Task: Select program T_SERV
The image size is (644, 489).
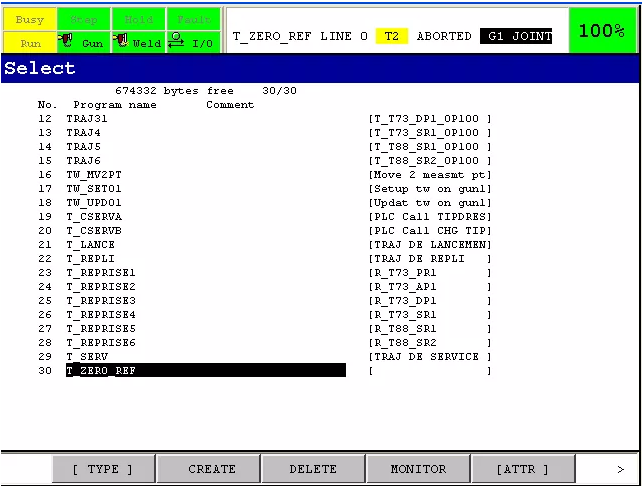Action: (x=87, y=356)
